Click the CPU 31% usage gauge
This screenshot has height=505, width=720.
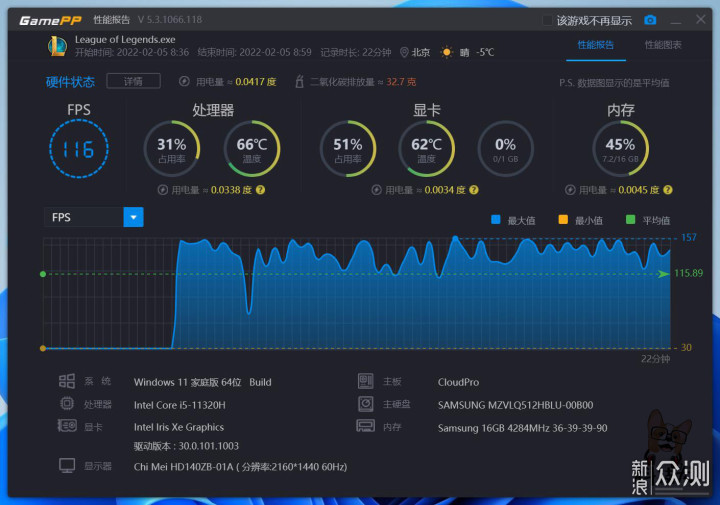click(x=172, y=149)
